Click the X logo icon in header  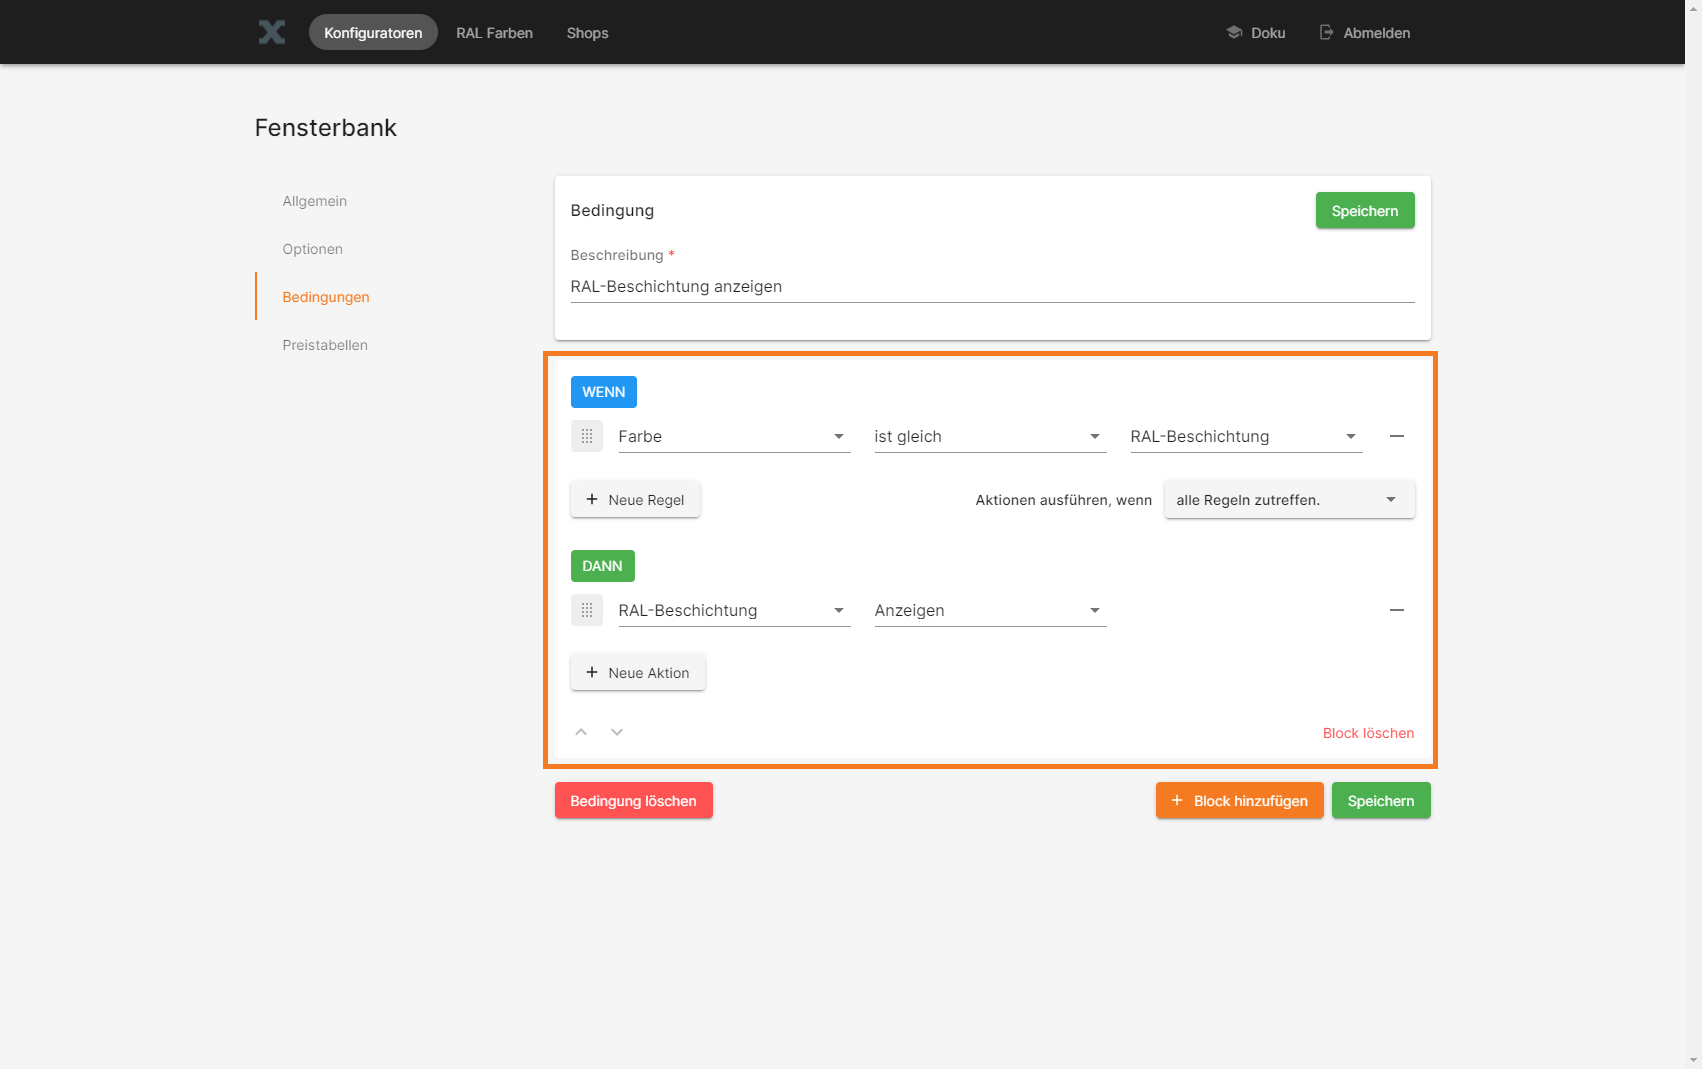pos(272,32)
